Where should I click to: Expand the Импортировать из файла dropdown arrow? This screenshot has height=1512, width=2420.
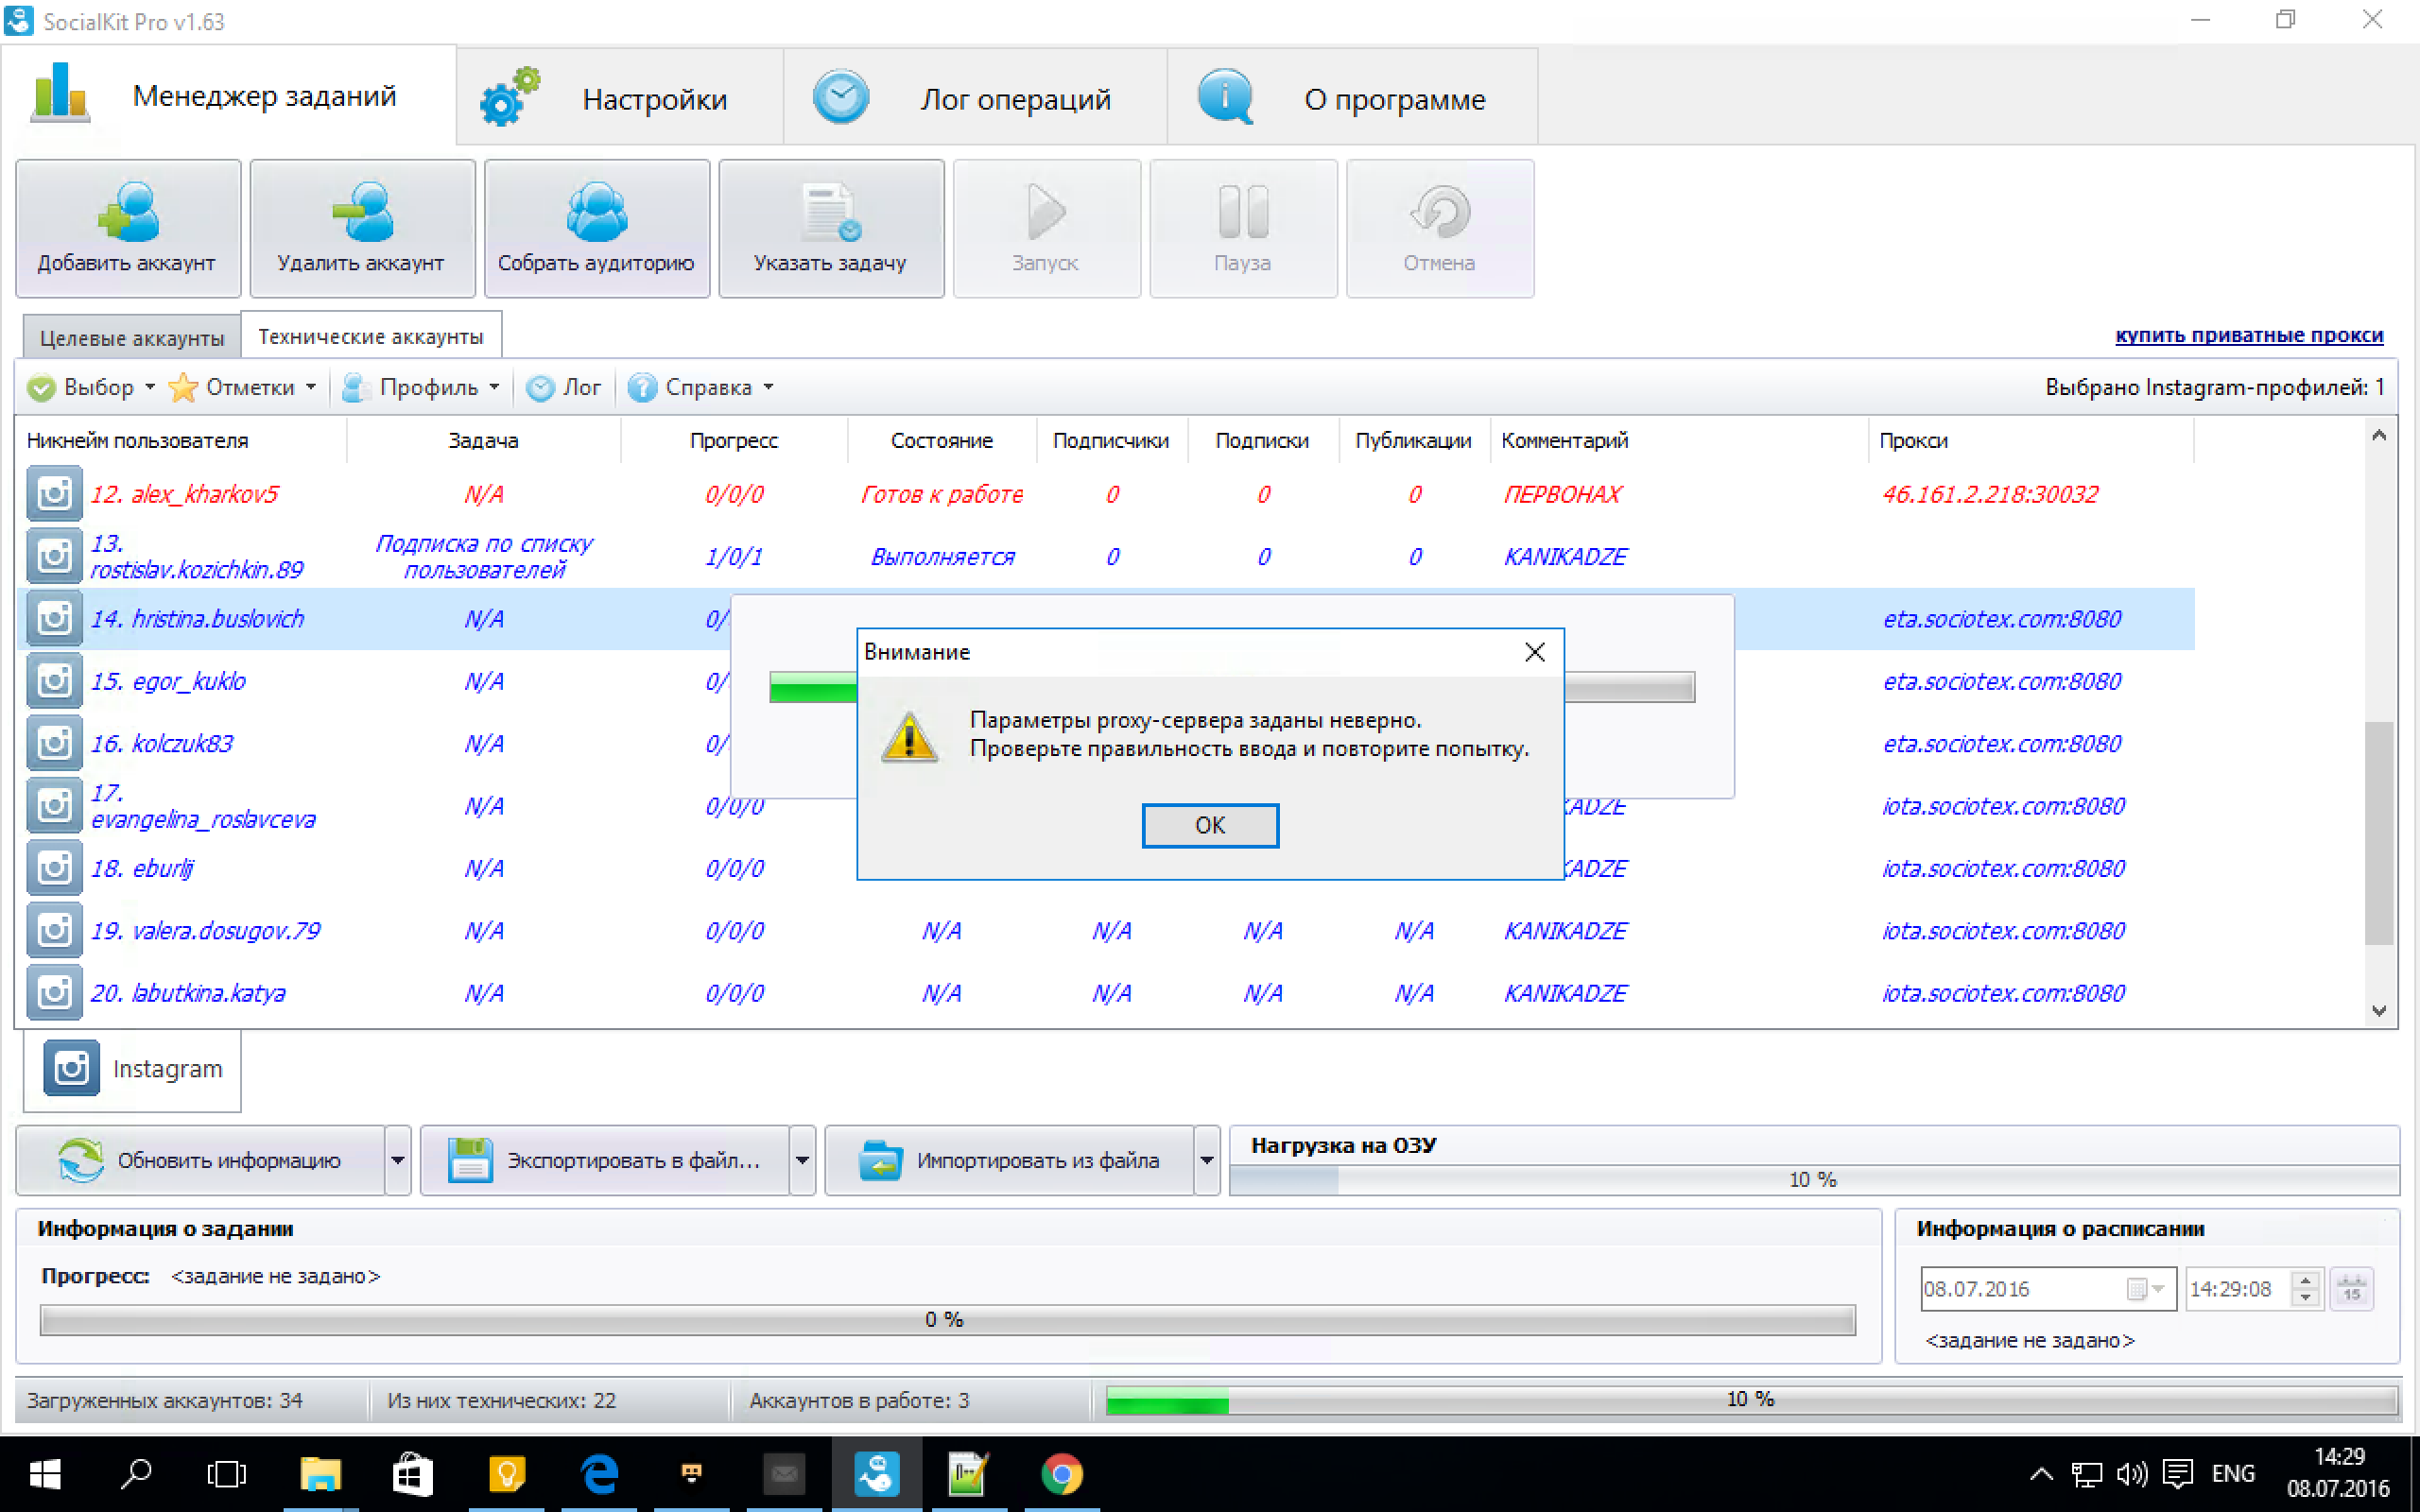pos(1207,1160)
